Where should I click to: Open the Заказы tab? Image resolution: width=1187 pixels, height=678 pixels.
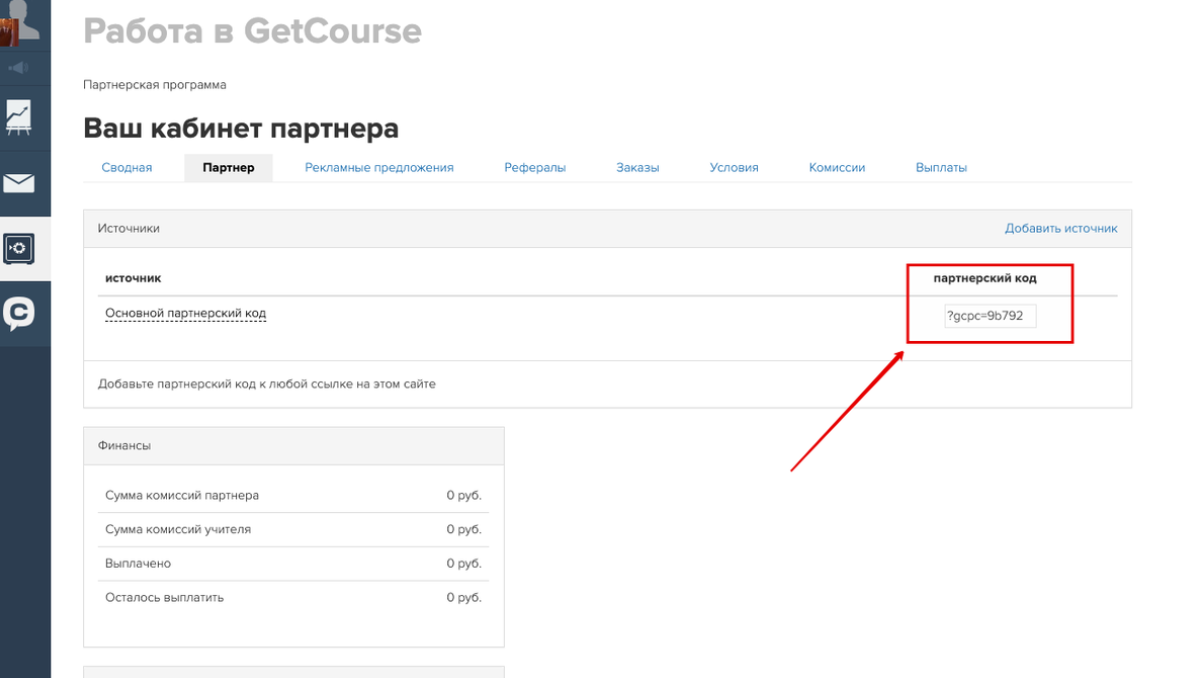pyautogui.click(x=637, y=167)
